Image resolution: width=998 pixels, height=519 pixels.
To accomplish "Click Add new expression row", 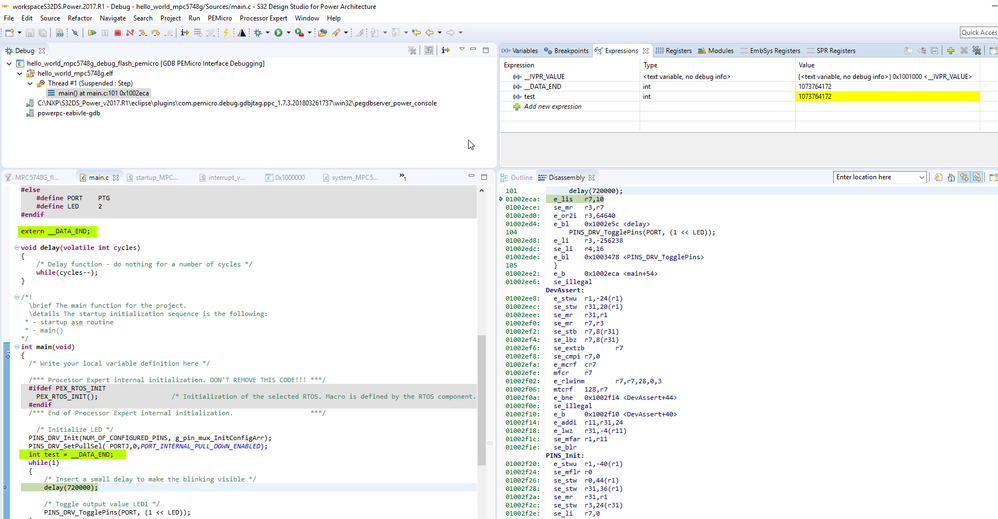I will click(551, 106).
